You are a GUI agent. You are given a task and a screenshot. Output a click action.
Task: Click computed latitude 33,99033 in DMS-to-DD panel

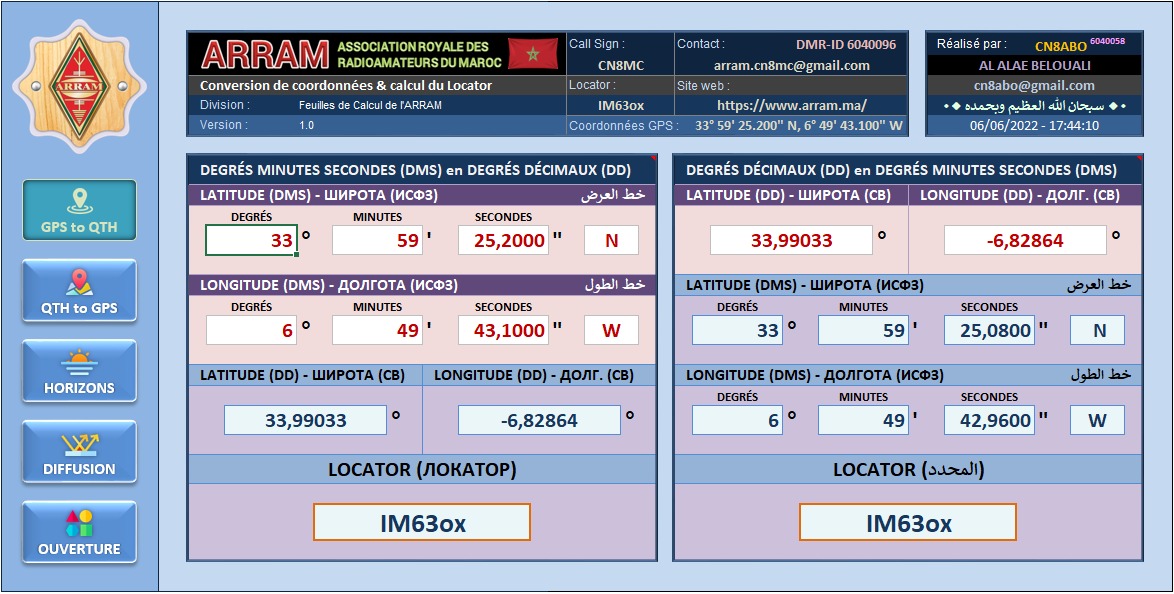tap(305, 420)
